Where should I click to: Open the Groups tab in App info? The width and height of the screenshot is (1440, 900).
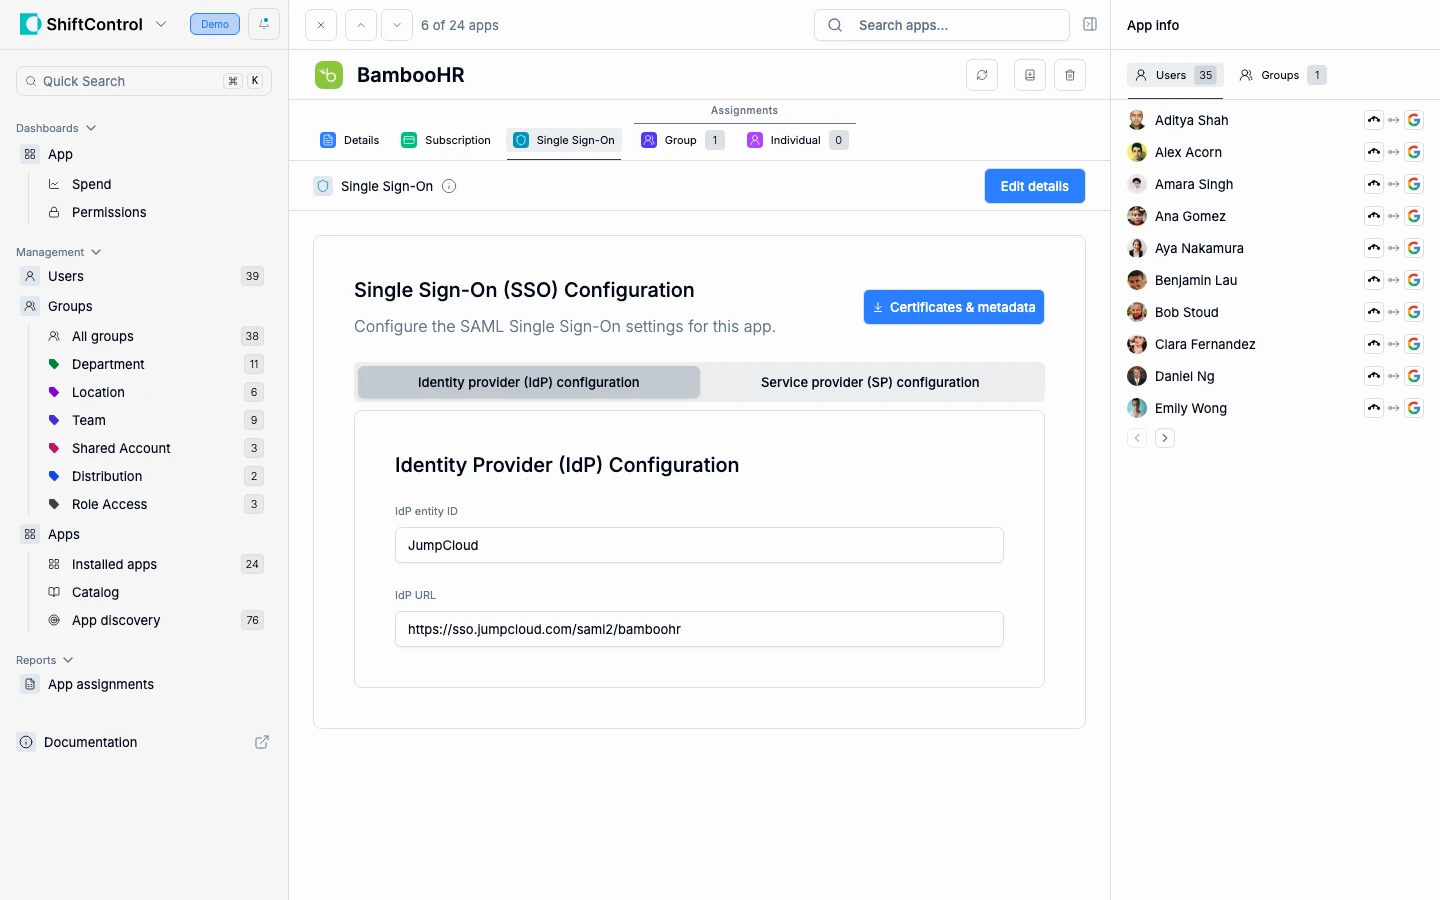[x=1281, y=75]
